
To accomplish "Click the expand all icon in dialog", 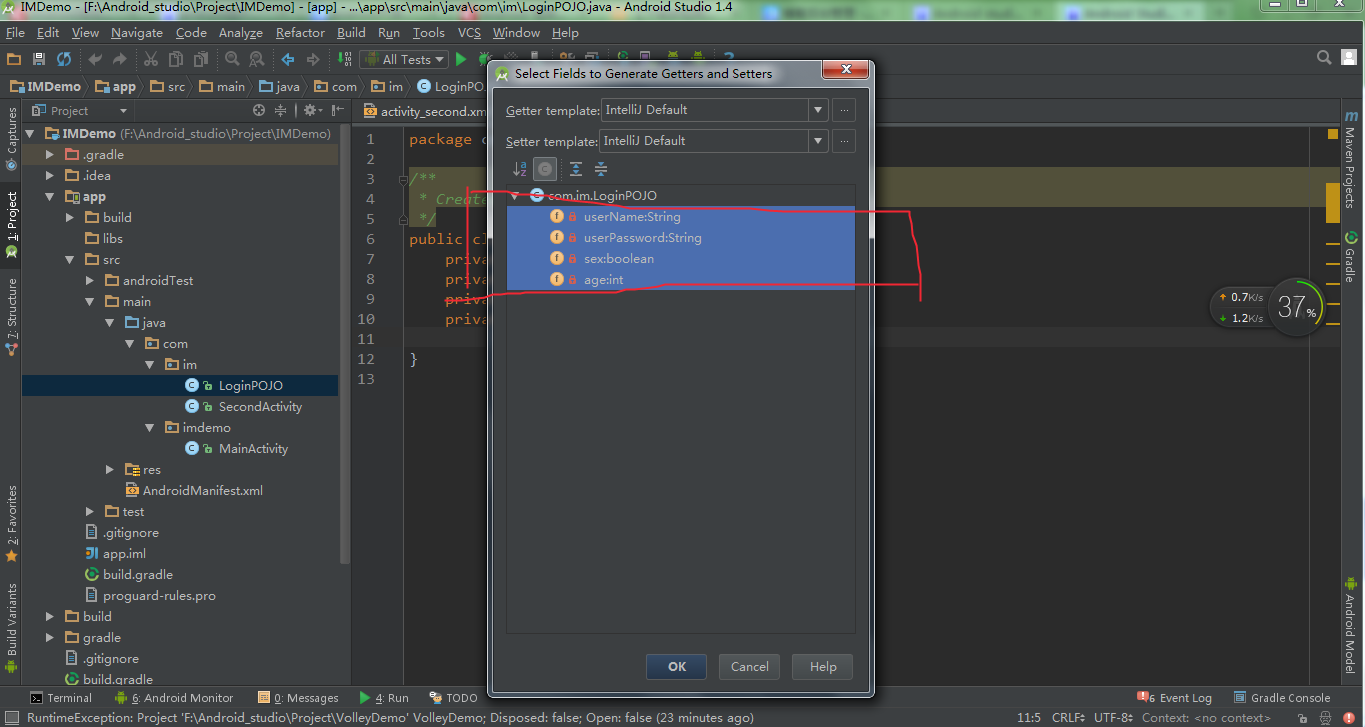I will pyautogui.click(x=576, y=169).
